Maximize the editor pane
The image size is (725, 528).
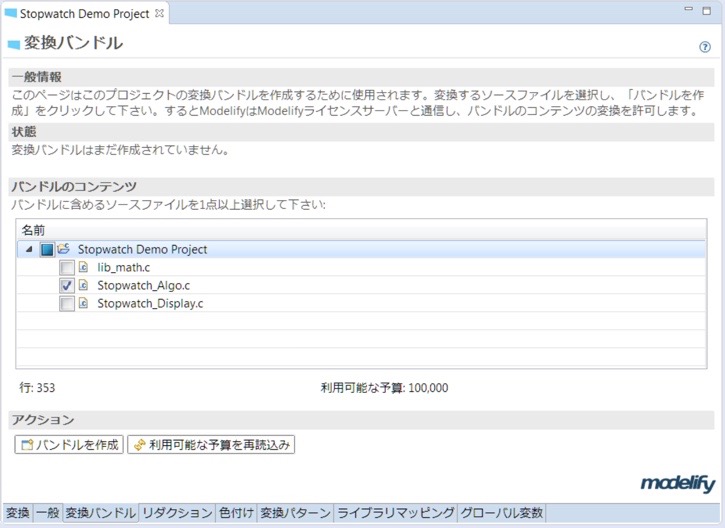[x=707, y=10]
